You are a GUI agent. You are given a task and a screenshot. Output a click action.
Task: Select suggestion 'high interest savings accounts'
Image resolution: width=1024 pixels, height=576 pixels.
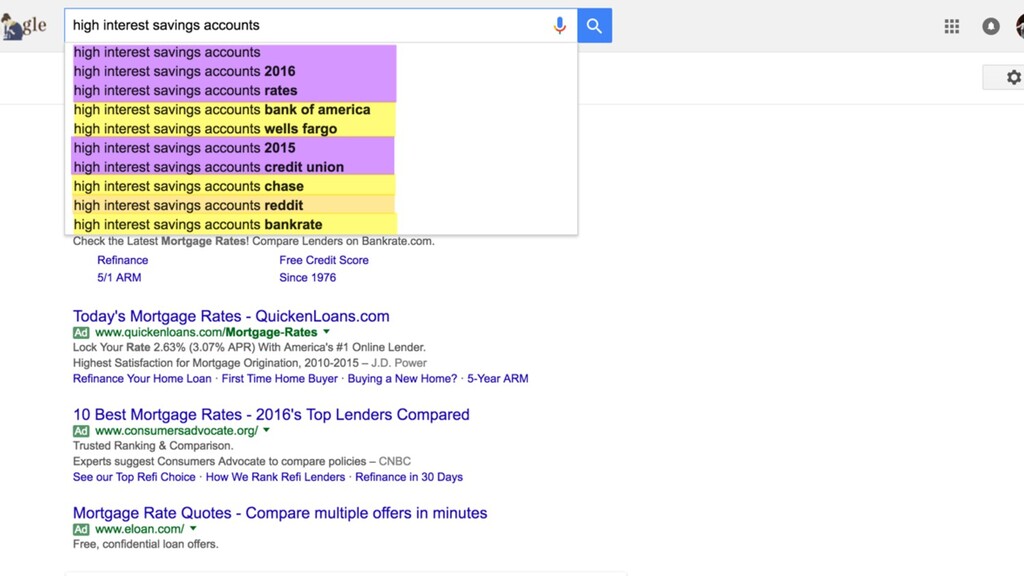[x=321, y=52]
